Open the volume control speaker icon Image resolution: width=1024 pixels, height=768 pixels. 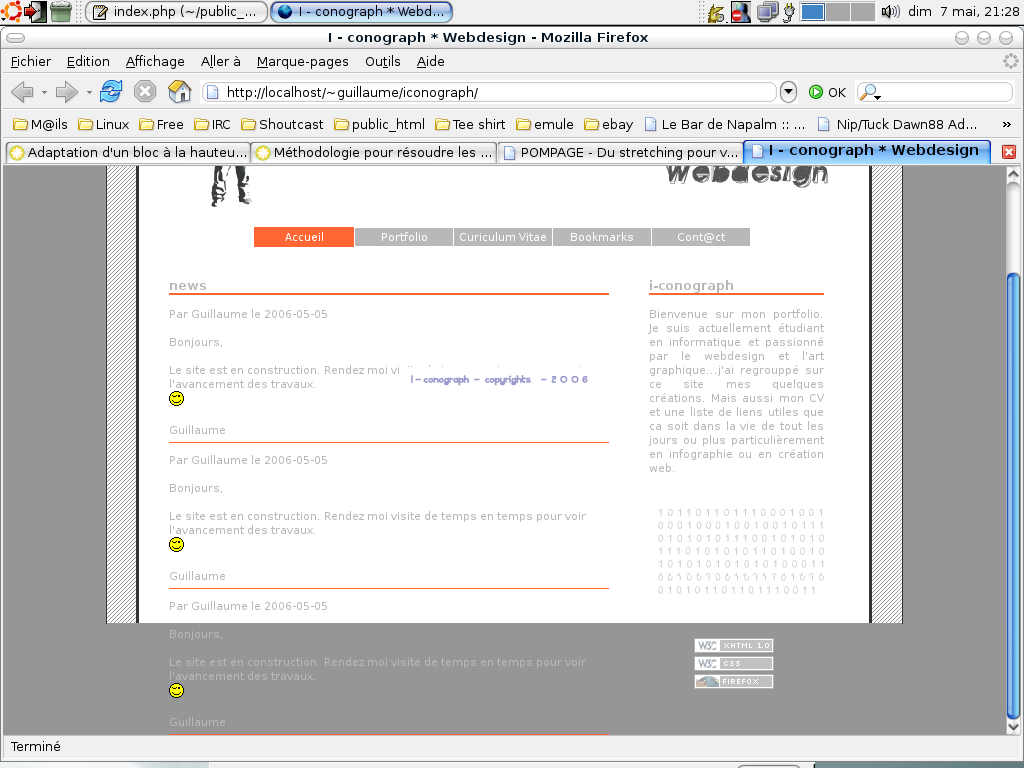pos(890,12)
